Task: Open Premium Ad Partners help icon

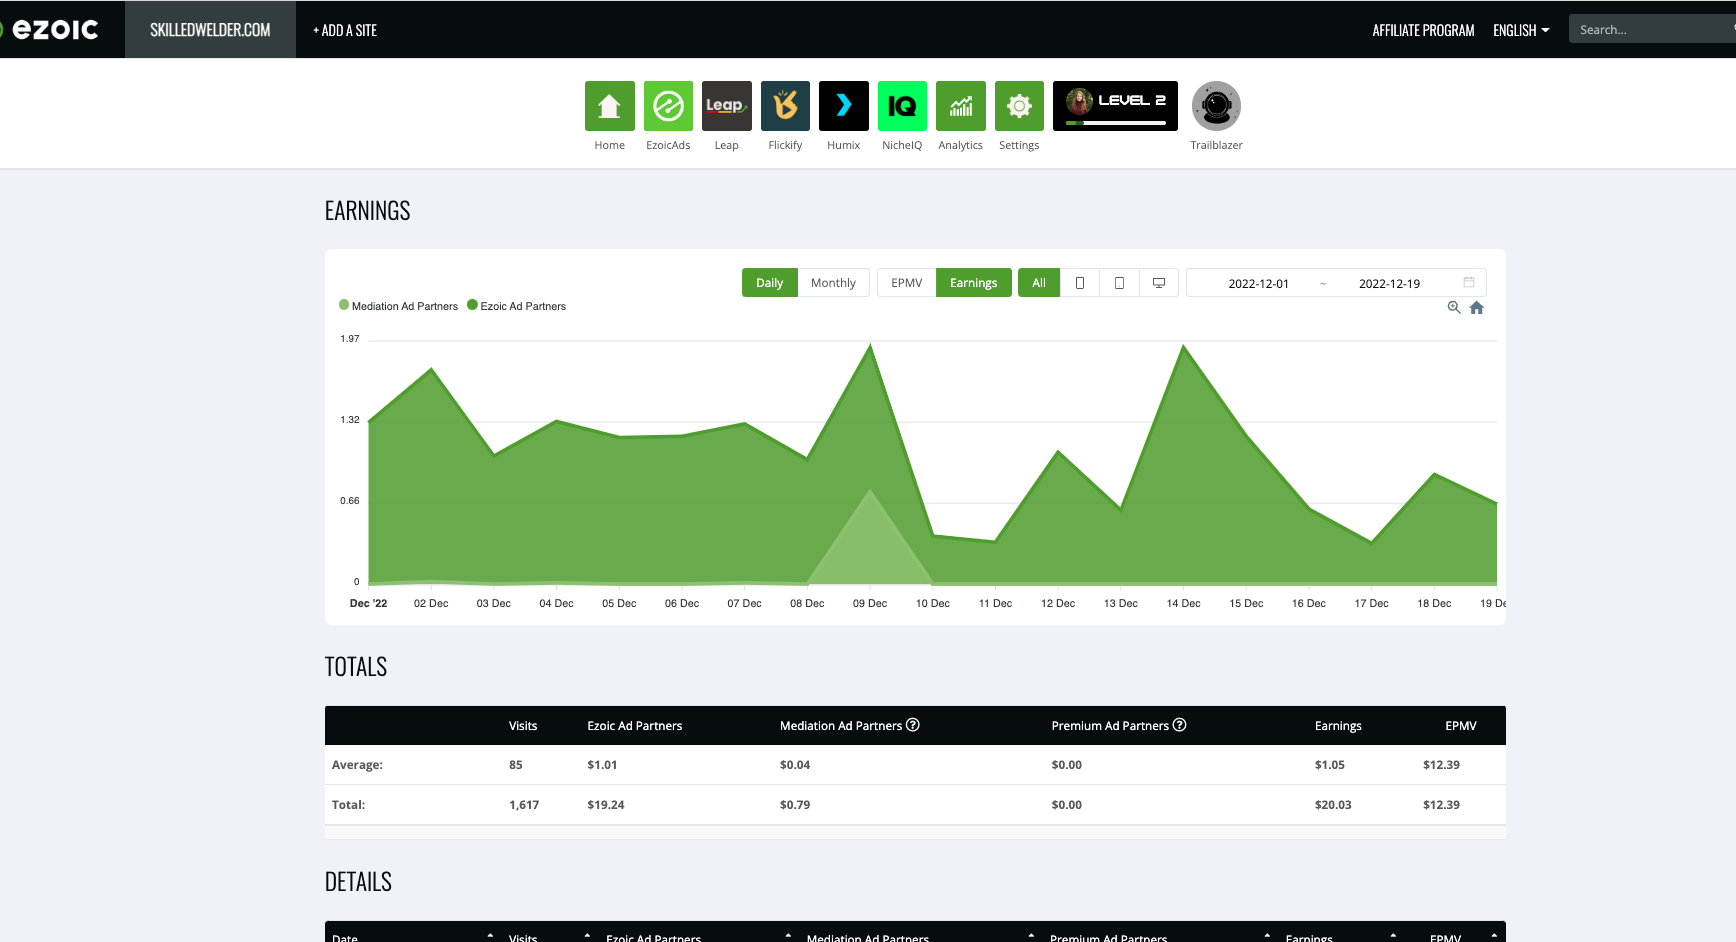Action: (1180, 725)
